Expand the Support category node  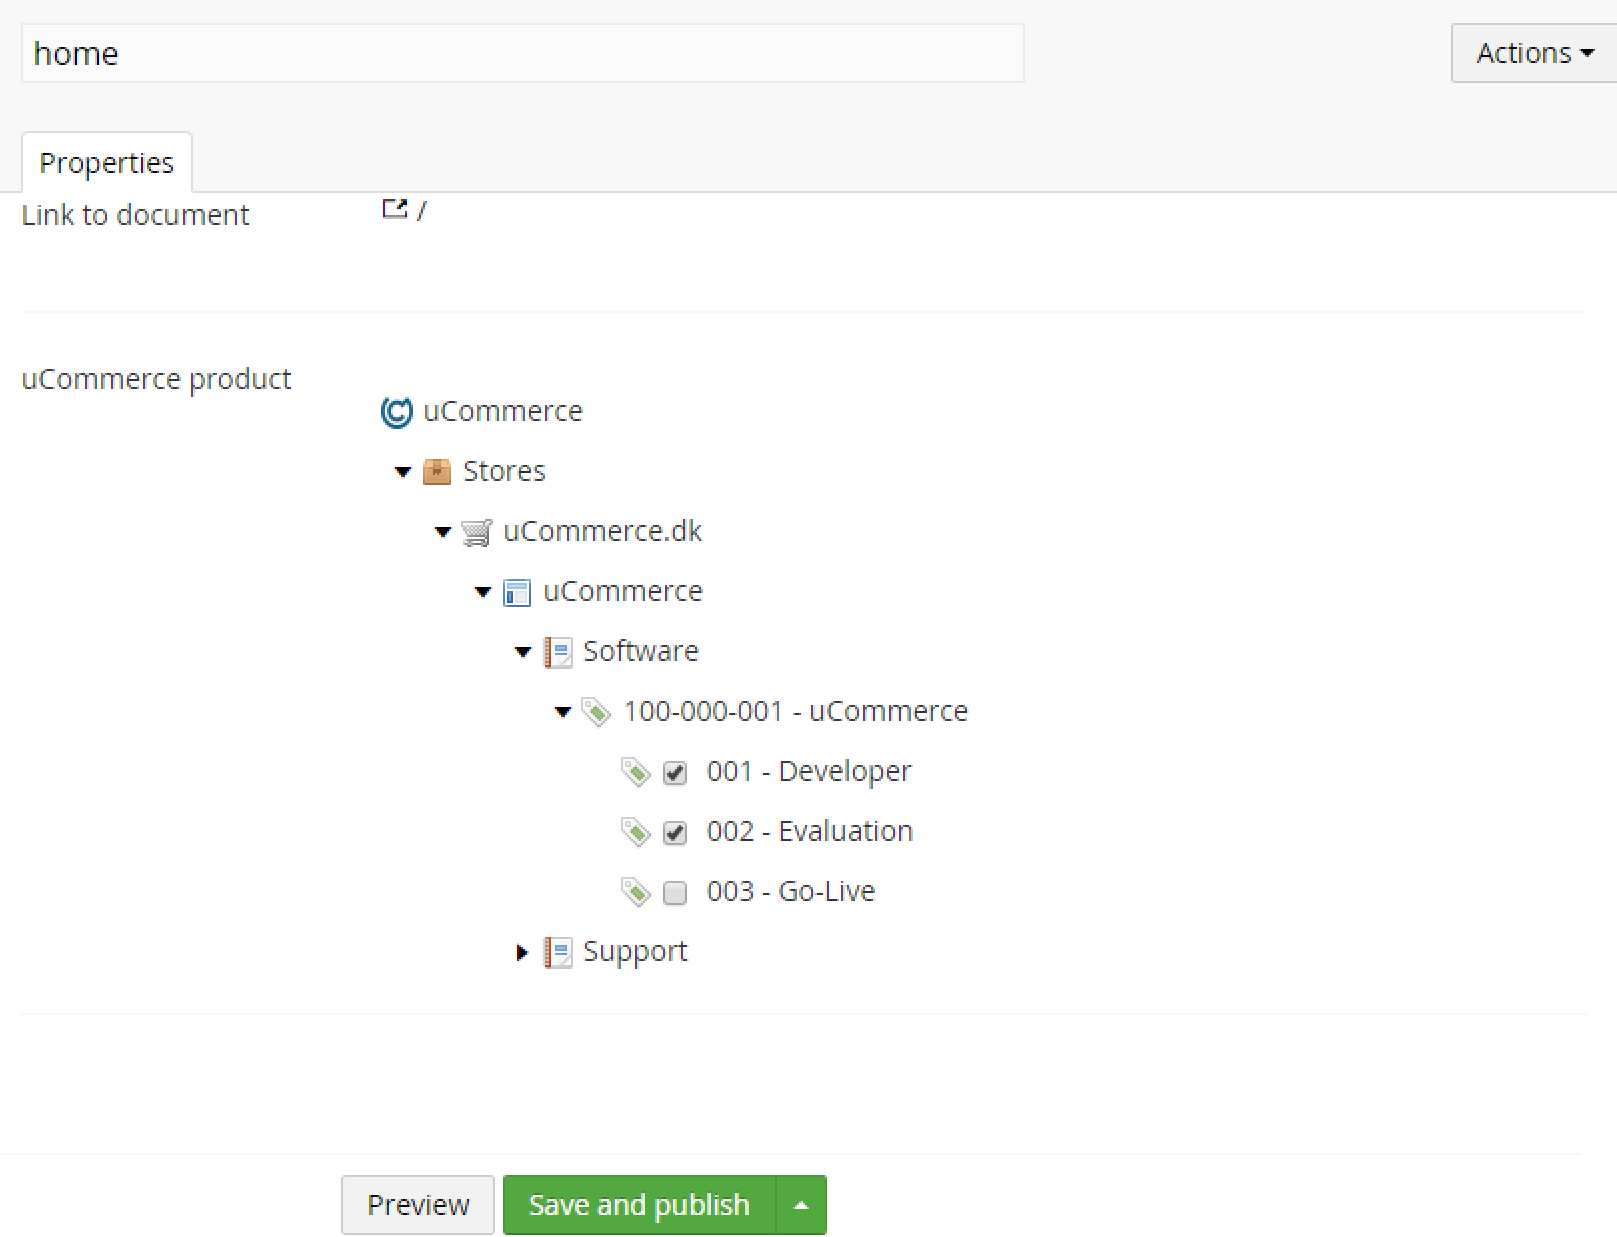coord(522,953)
